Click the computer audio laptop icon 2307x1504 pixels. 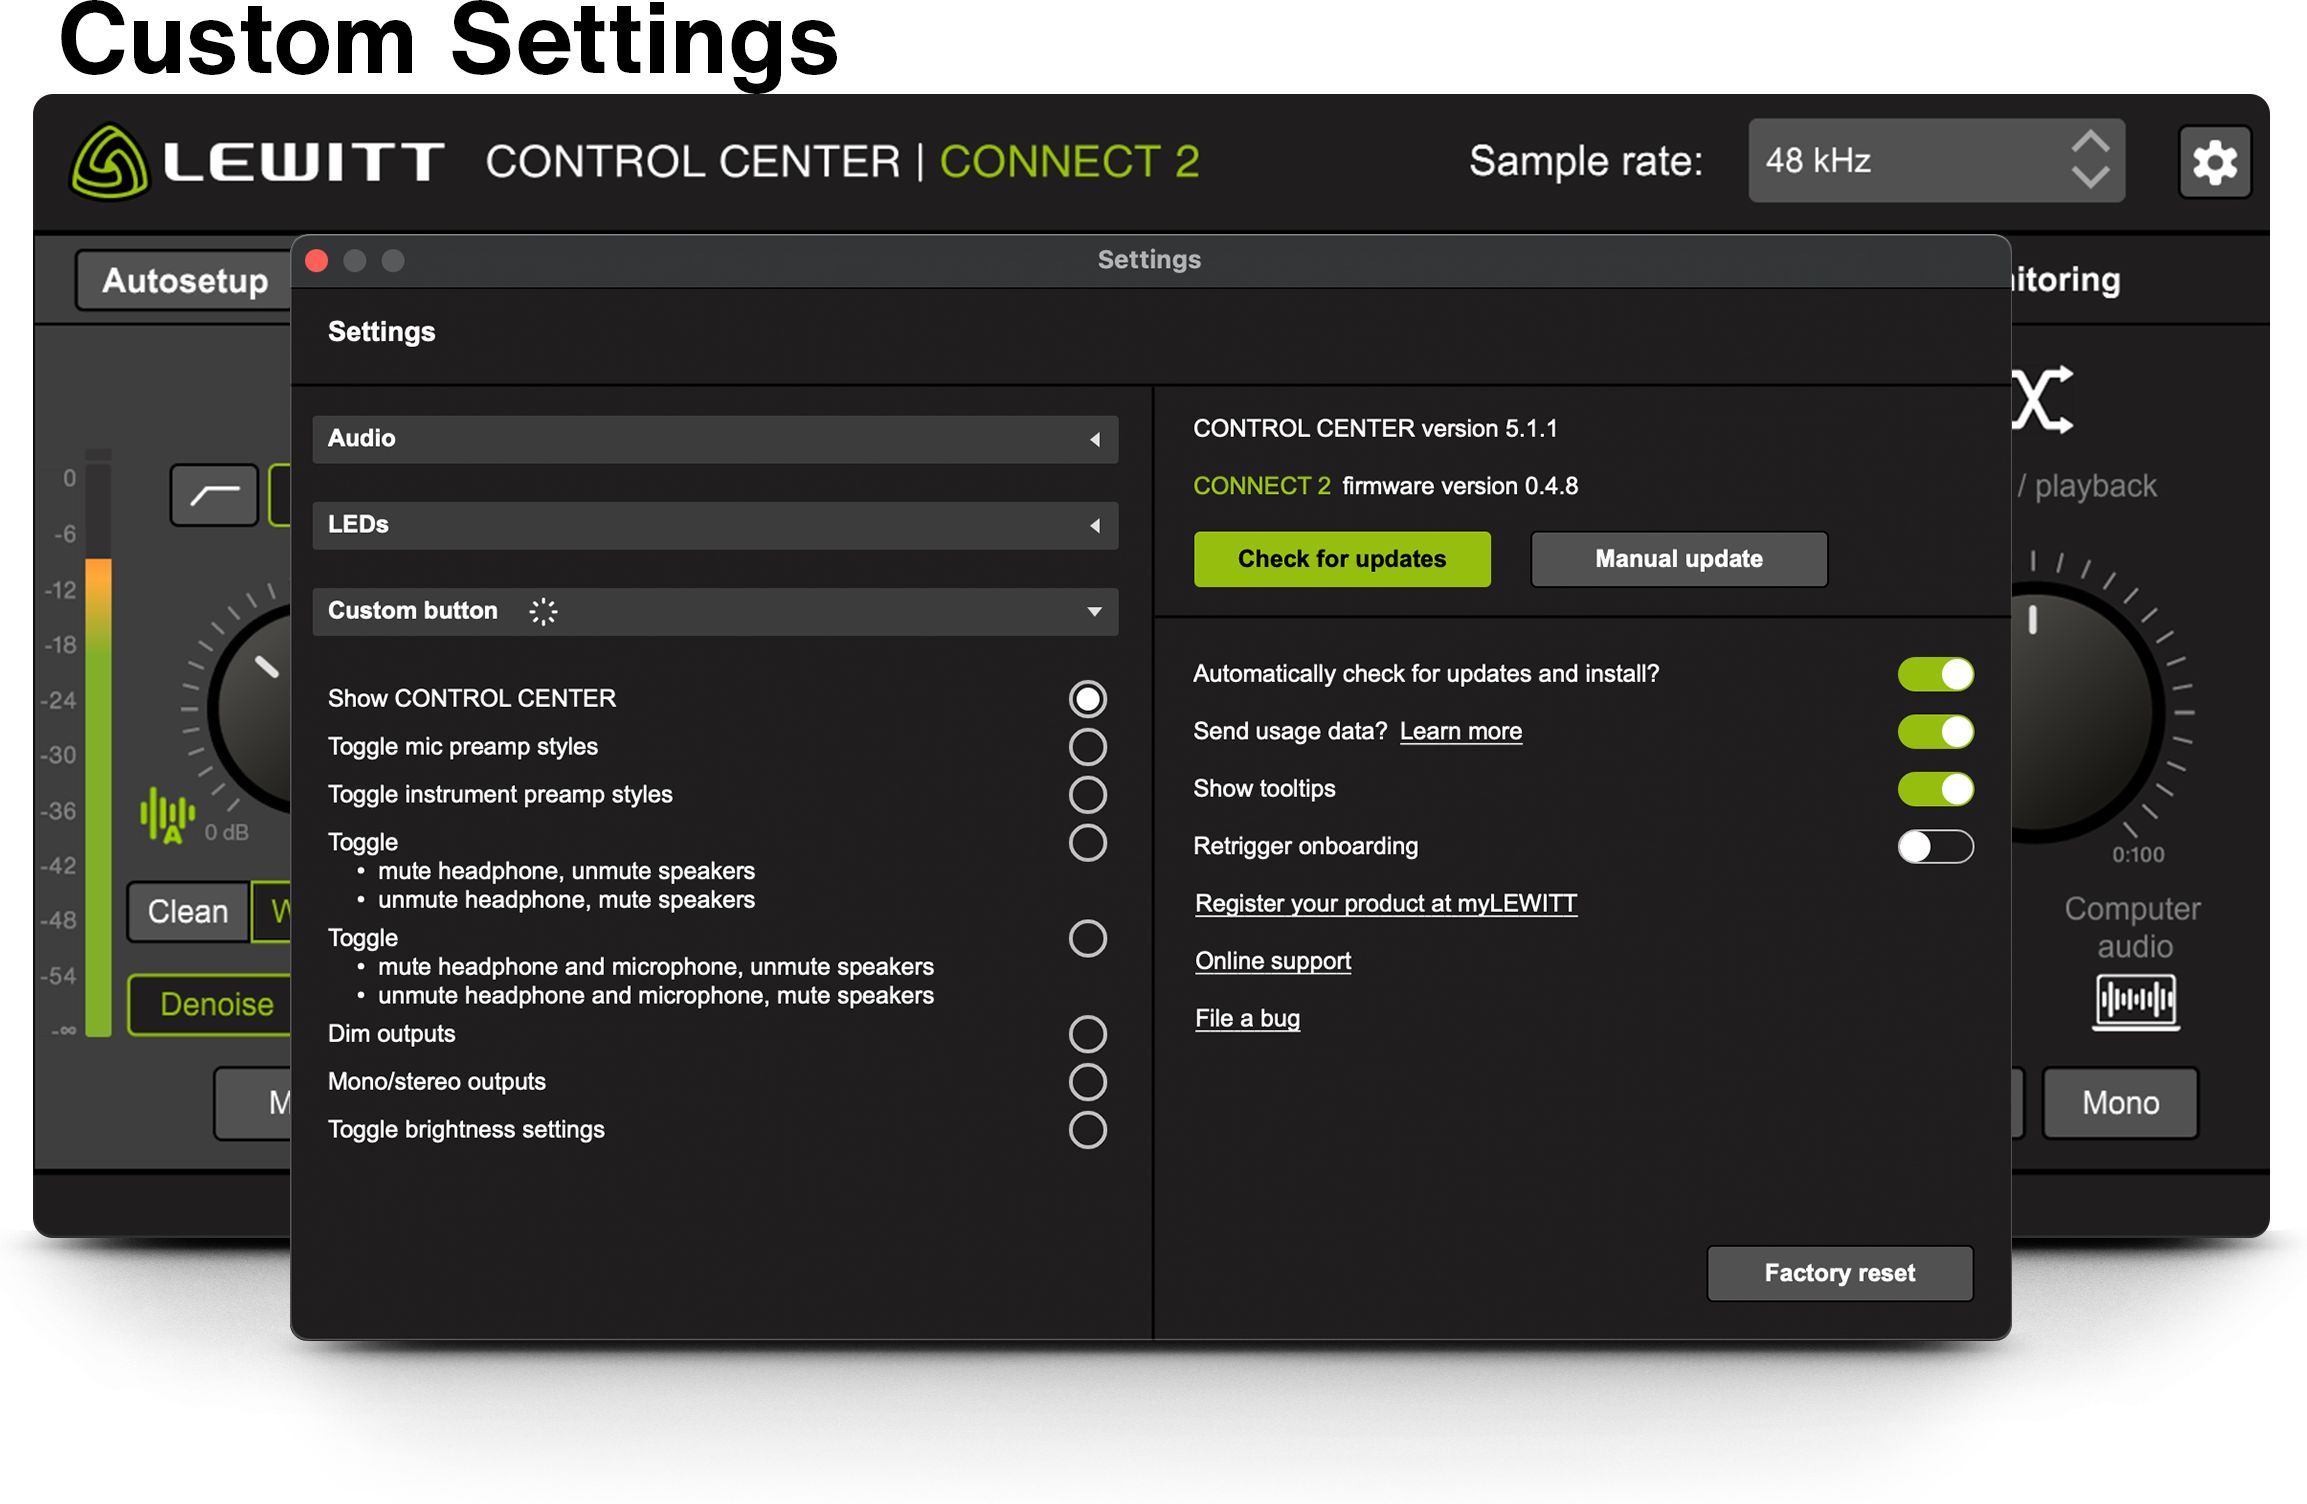point(2136,1001)
